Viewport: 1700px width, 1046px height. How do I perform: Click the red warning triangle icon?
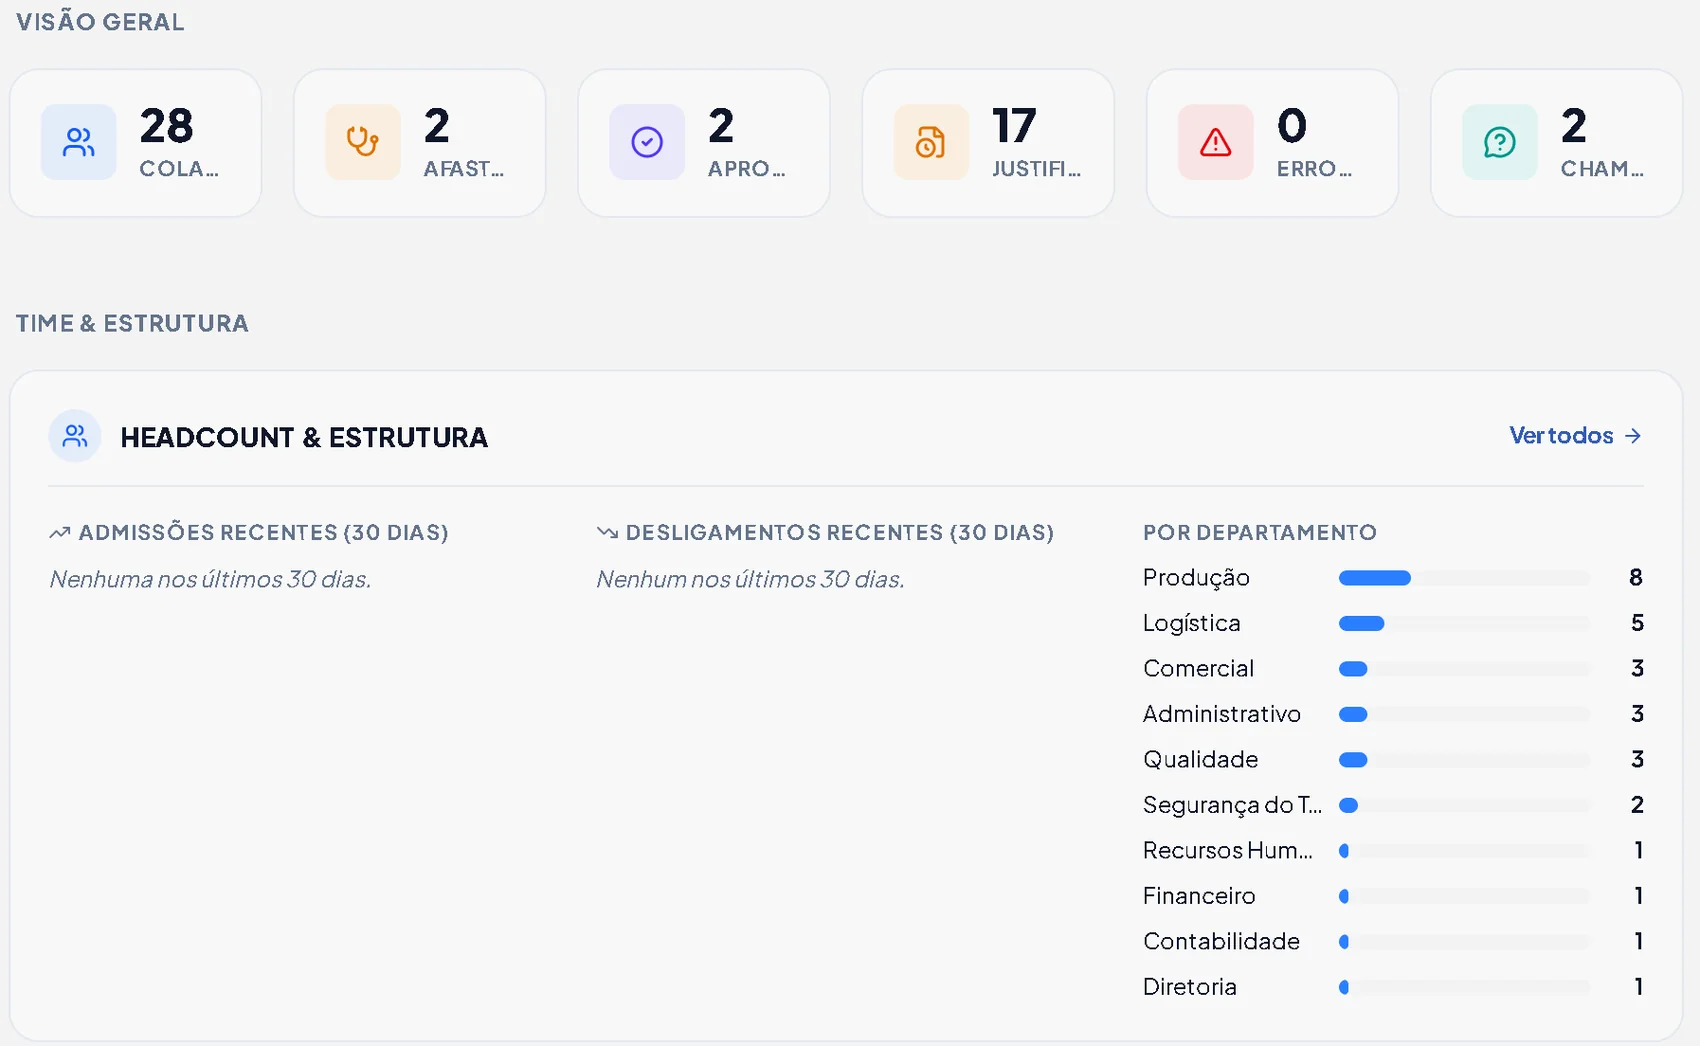1215,142
